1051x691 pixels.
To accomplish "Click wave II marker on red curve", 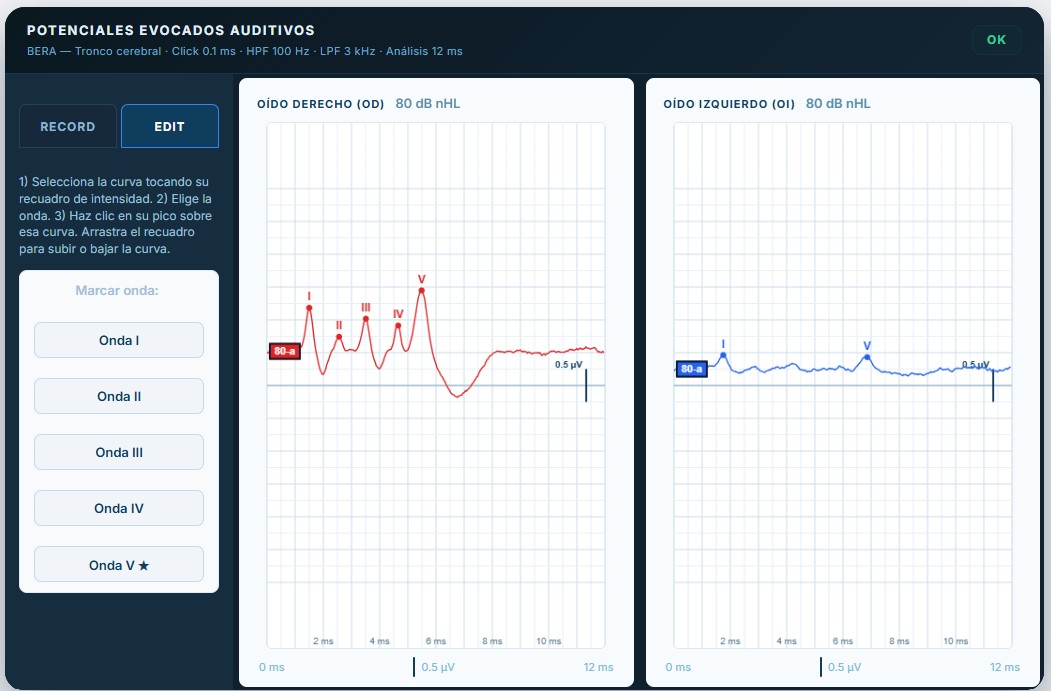I will [x=339, y=337].
